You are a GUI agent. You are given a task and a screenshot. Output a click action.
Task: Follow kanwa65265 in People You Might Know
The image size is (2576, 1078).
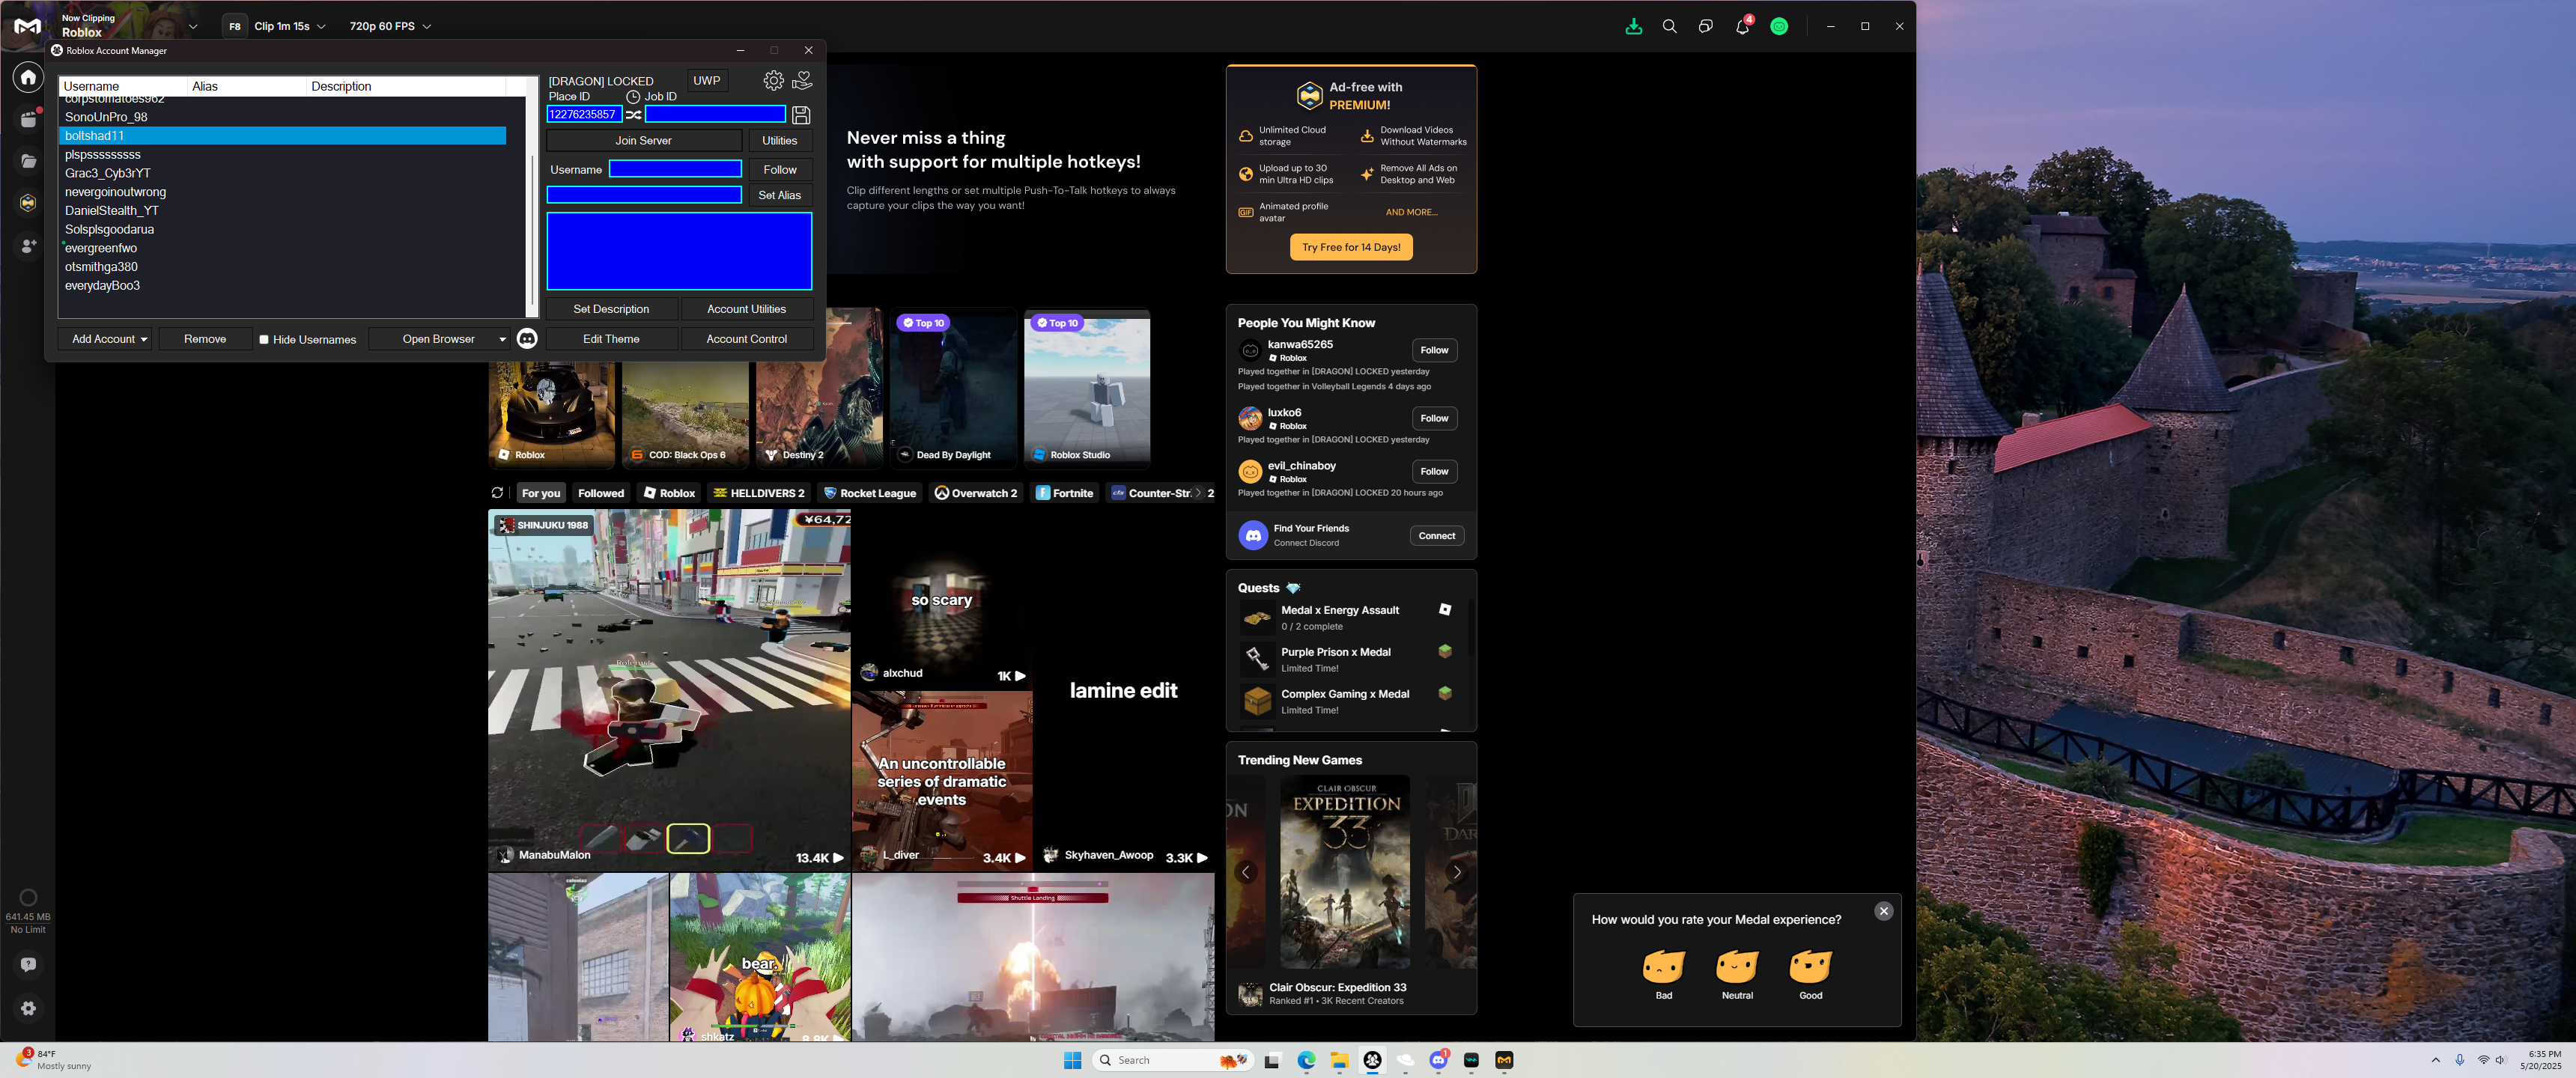click(x=1434, y=350)
